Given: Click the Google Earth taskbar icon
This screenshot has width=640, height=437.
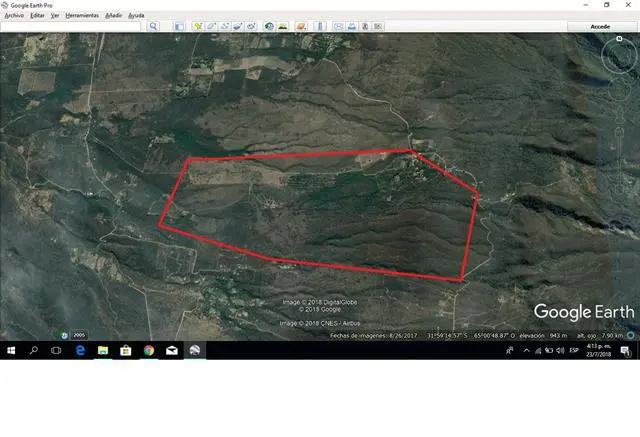Looking at the screenshot, I should coord(195,350).
